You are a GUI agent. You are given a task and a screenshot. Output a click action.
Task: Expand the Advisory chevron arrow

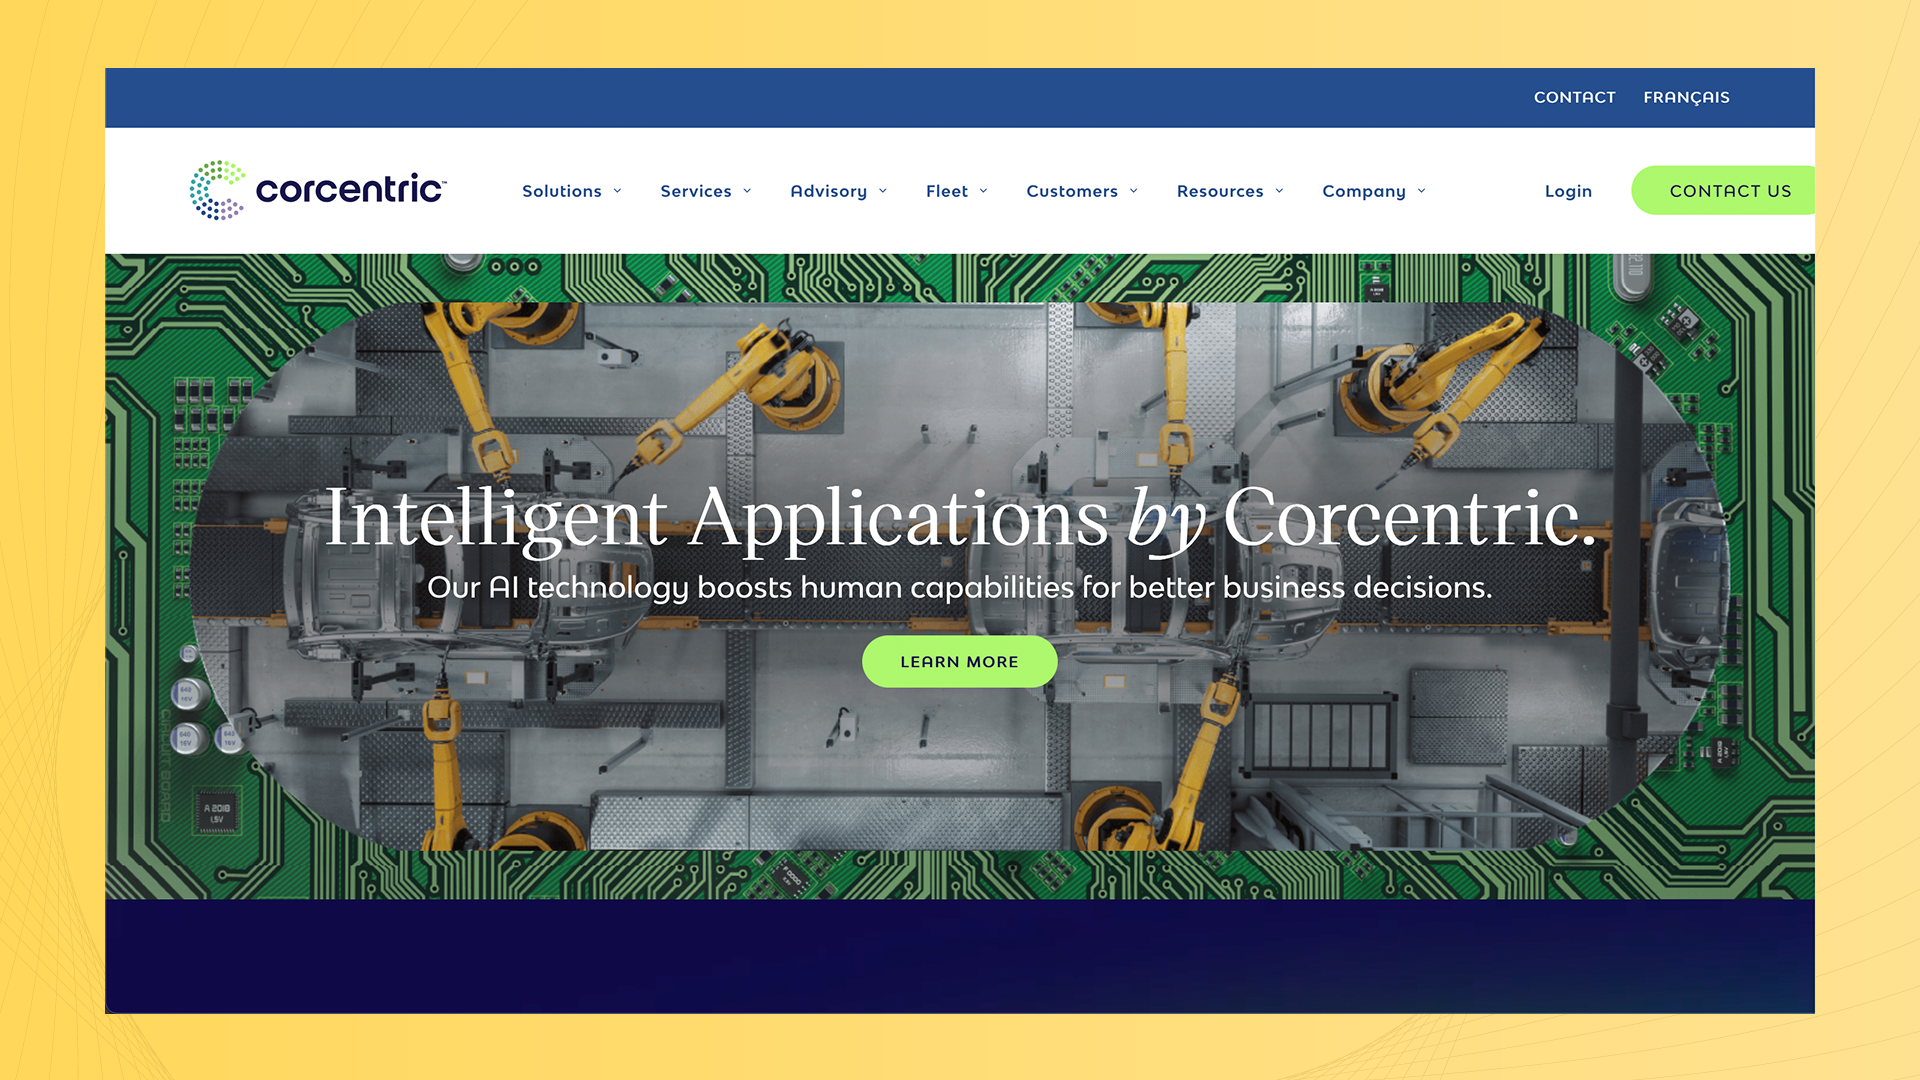click(x=883, y=191)
